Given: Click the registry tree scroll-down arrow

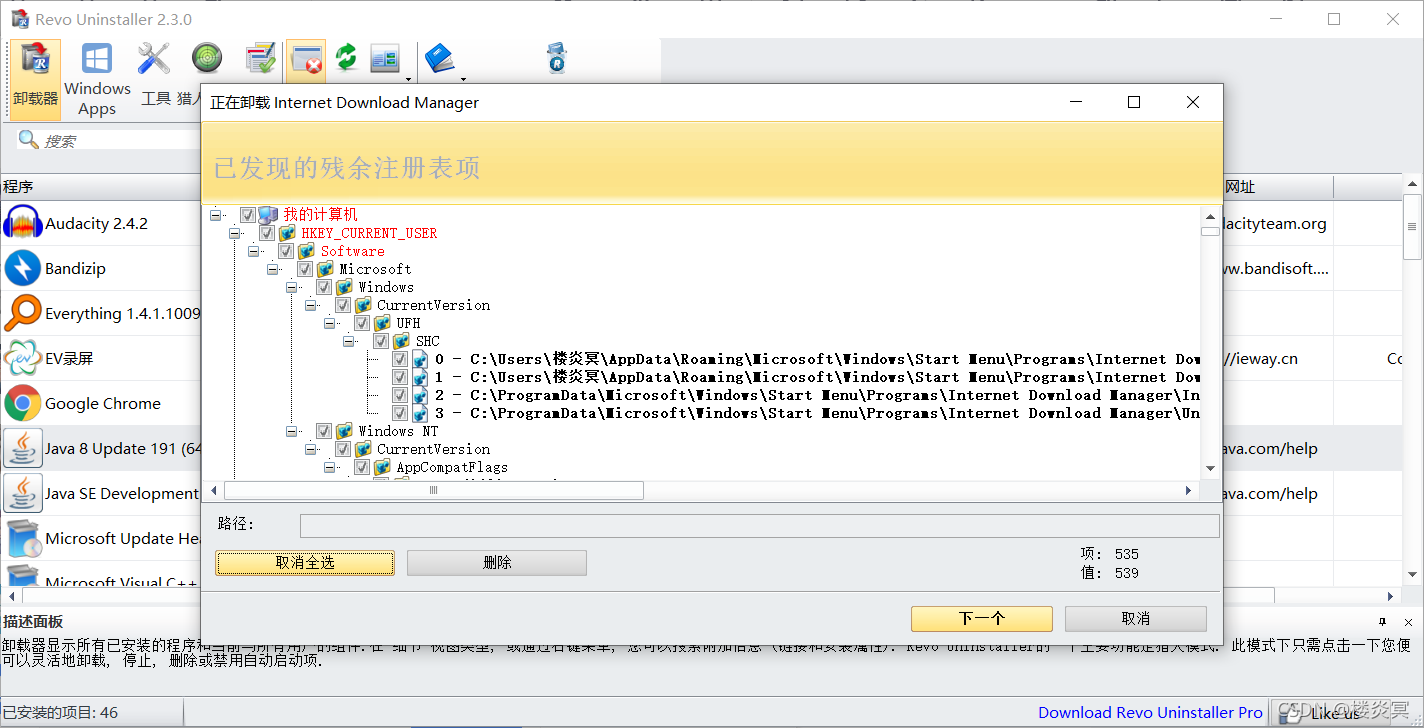Looking at the screenshot, I should coord(1210,468).
